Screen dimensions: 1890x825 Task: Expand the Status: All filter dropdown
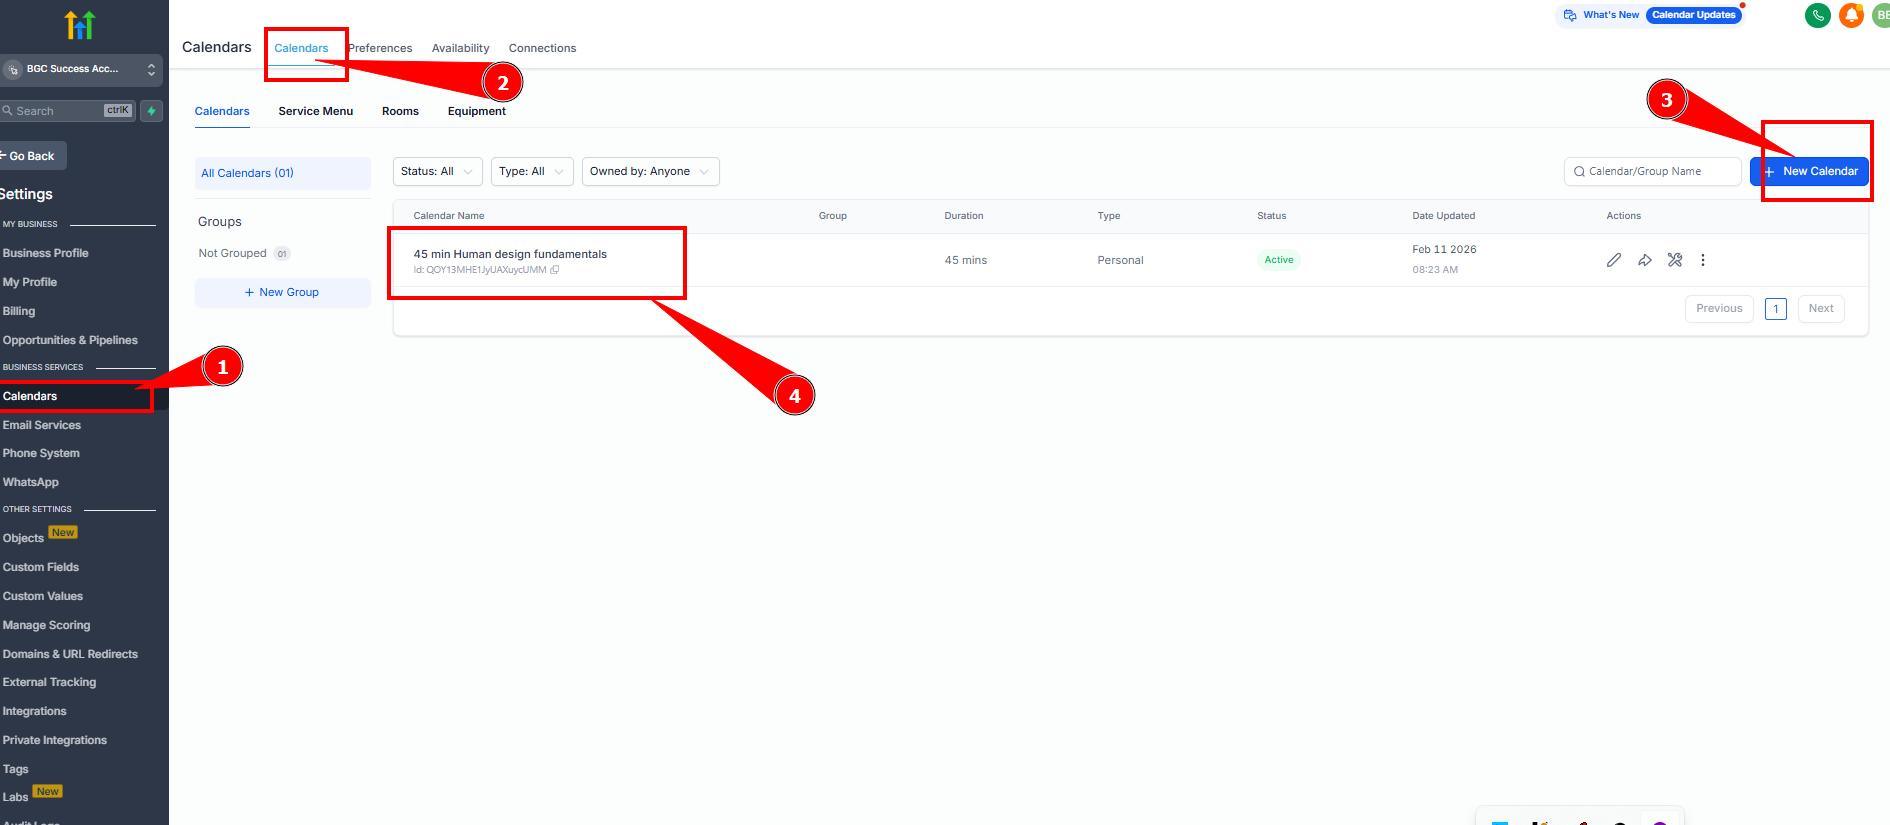pyautogui.click(x=437, y=172)
